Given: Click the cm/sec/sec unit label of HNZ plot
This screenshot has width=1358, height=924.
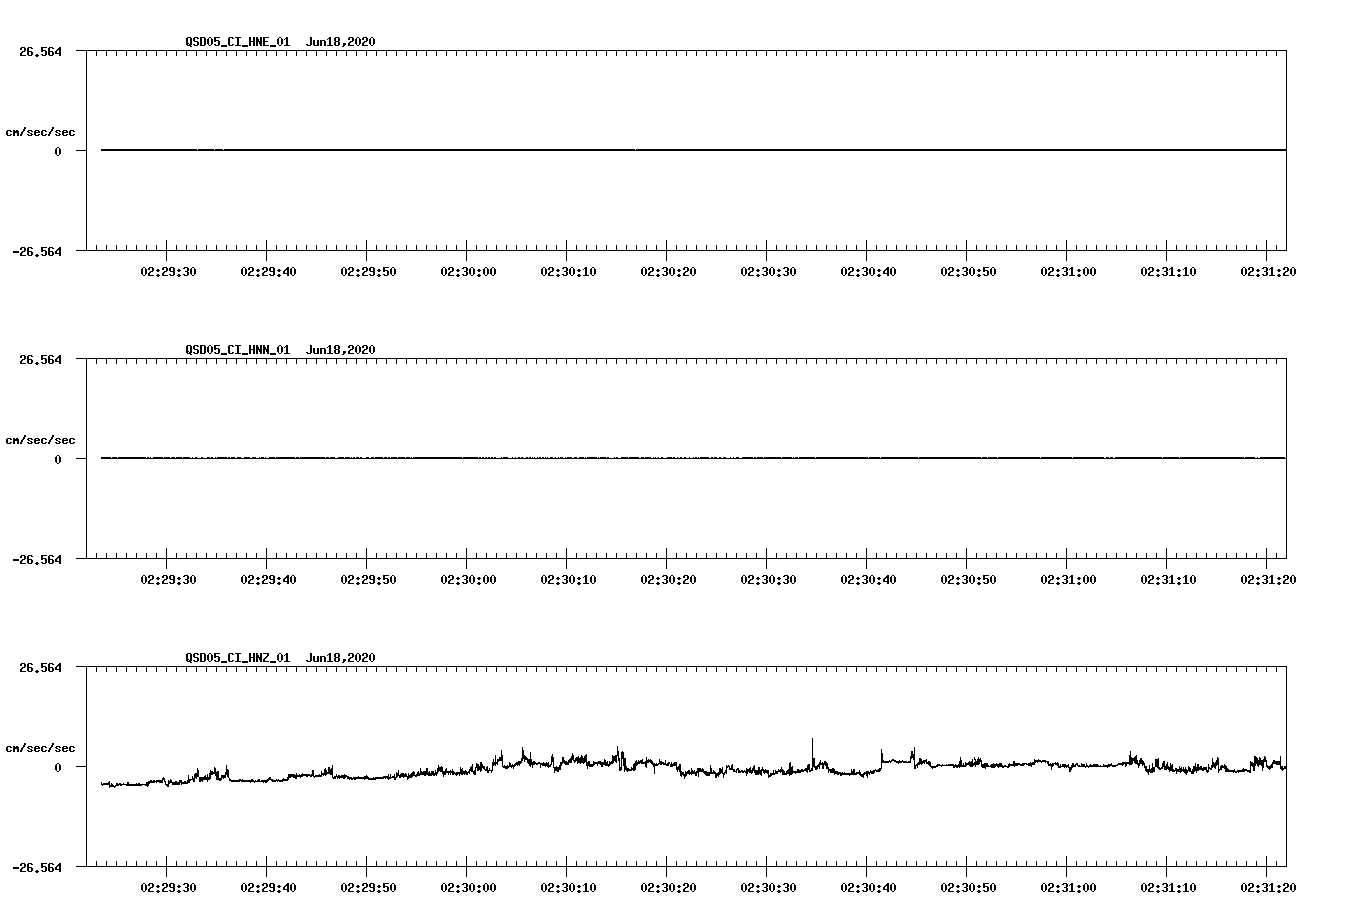Looking at the screenshot, I should point(40,748).
